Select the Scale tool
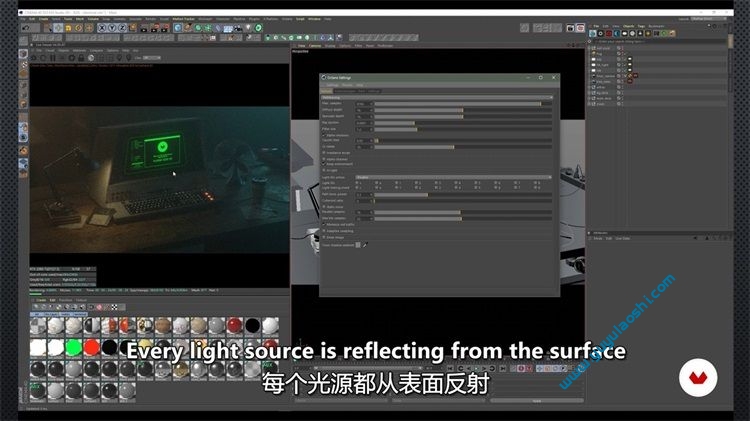This screenshot has height=421, width=750. [68, 28]
